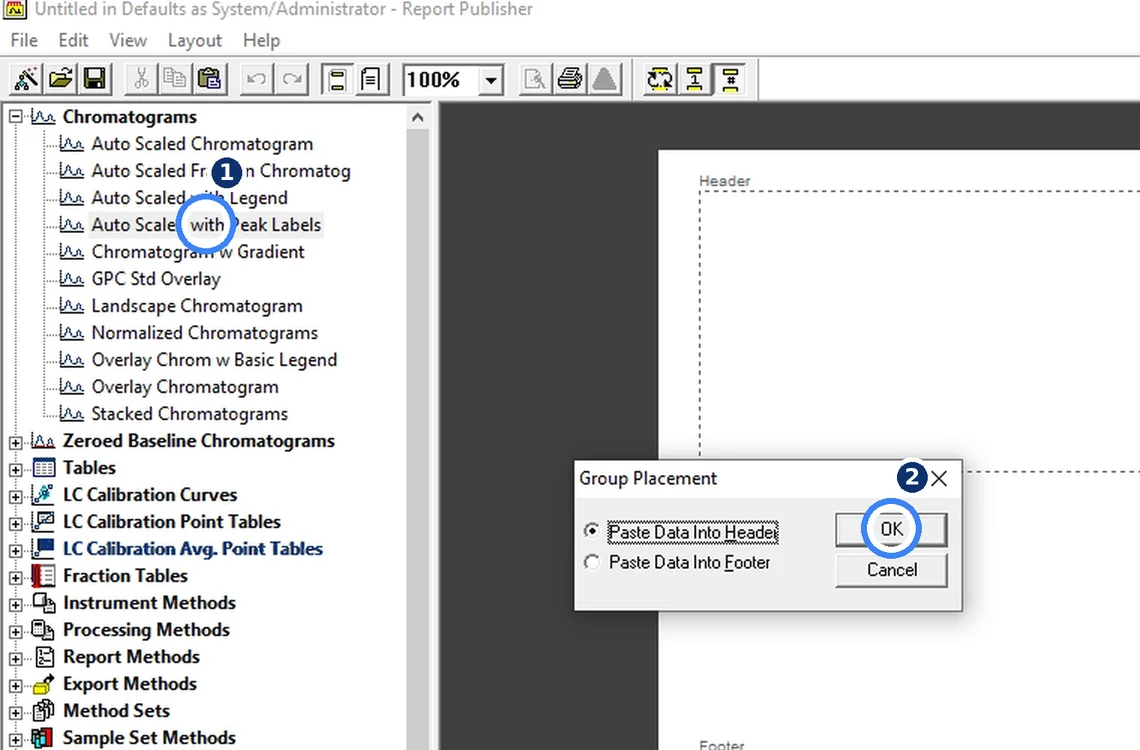Viewport: 1140px width, 750px height.
Task: Select Auto Scaled Chromatogram tree item
Action: tap(202, 144)
